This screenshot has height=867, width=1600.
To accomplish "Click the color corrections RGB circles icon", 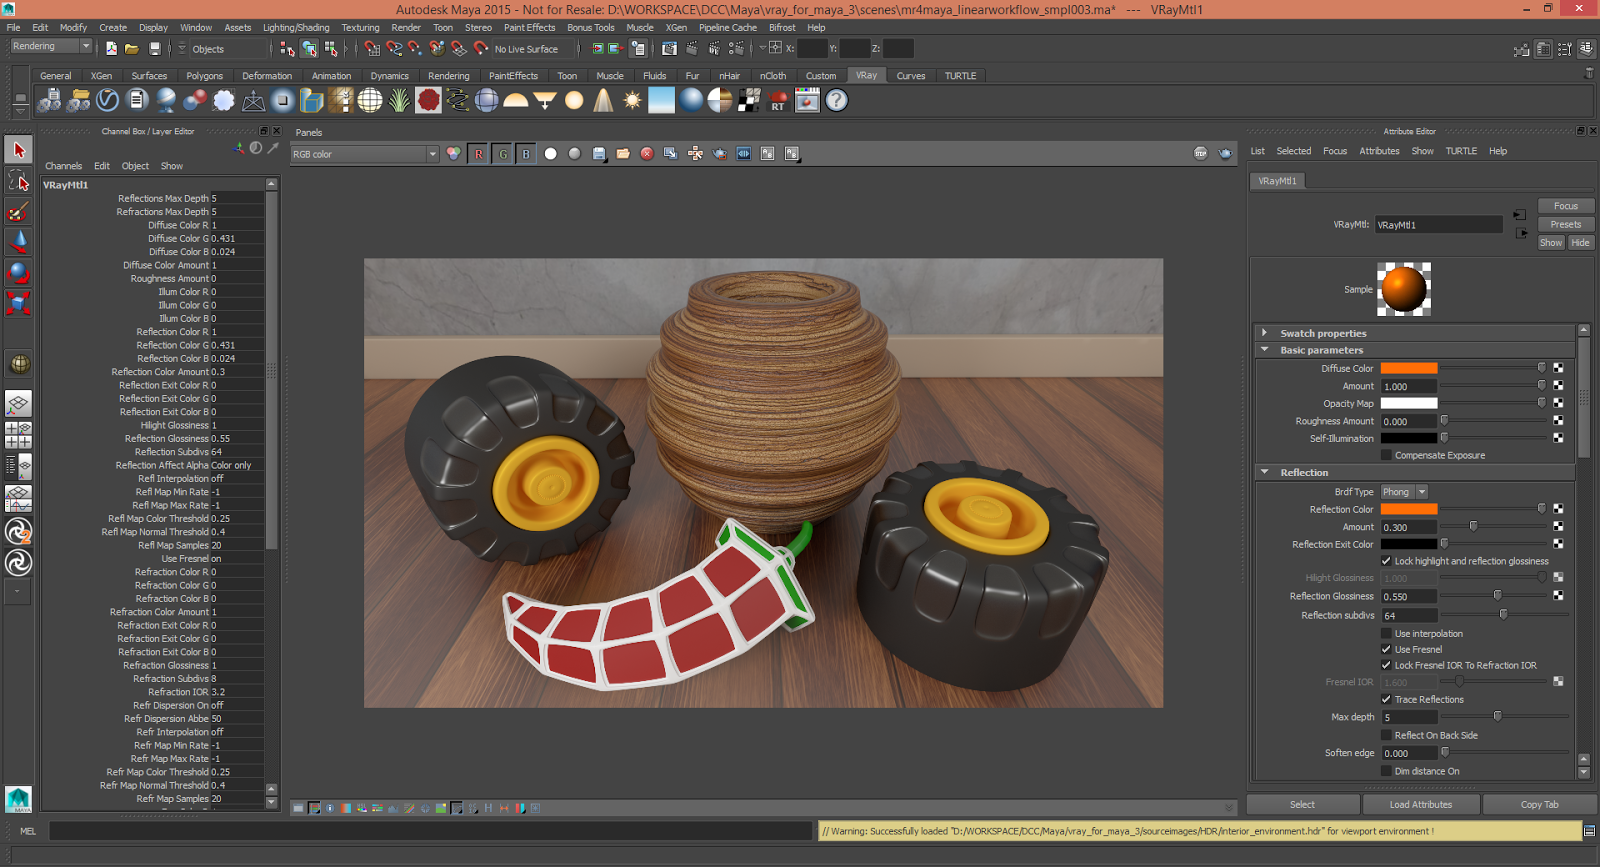I will coord(454,154).
